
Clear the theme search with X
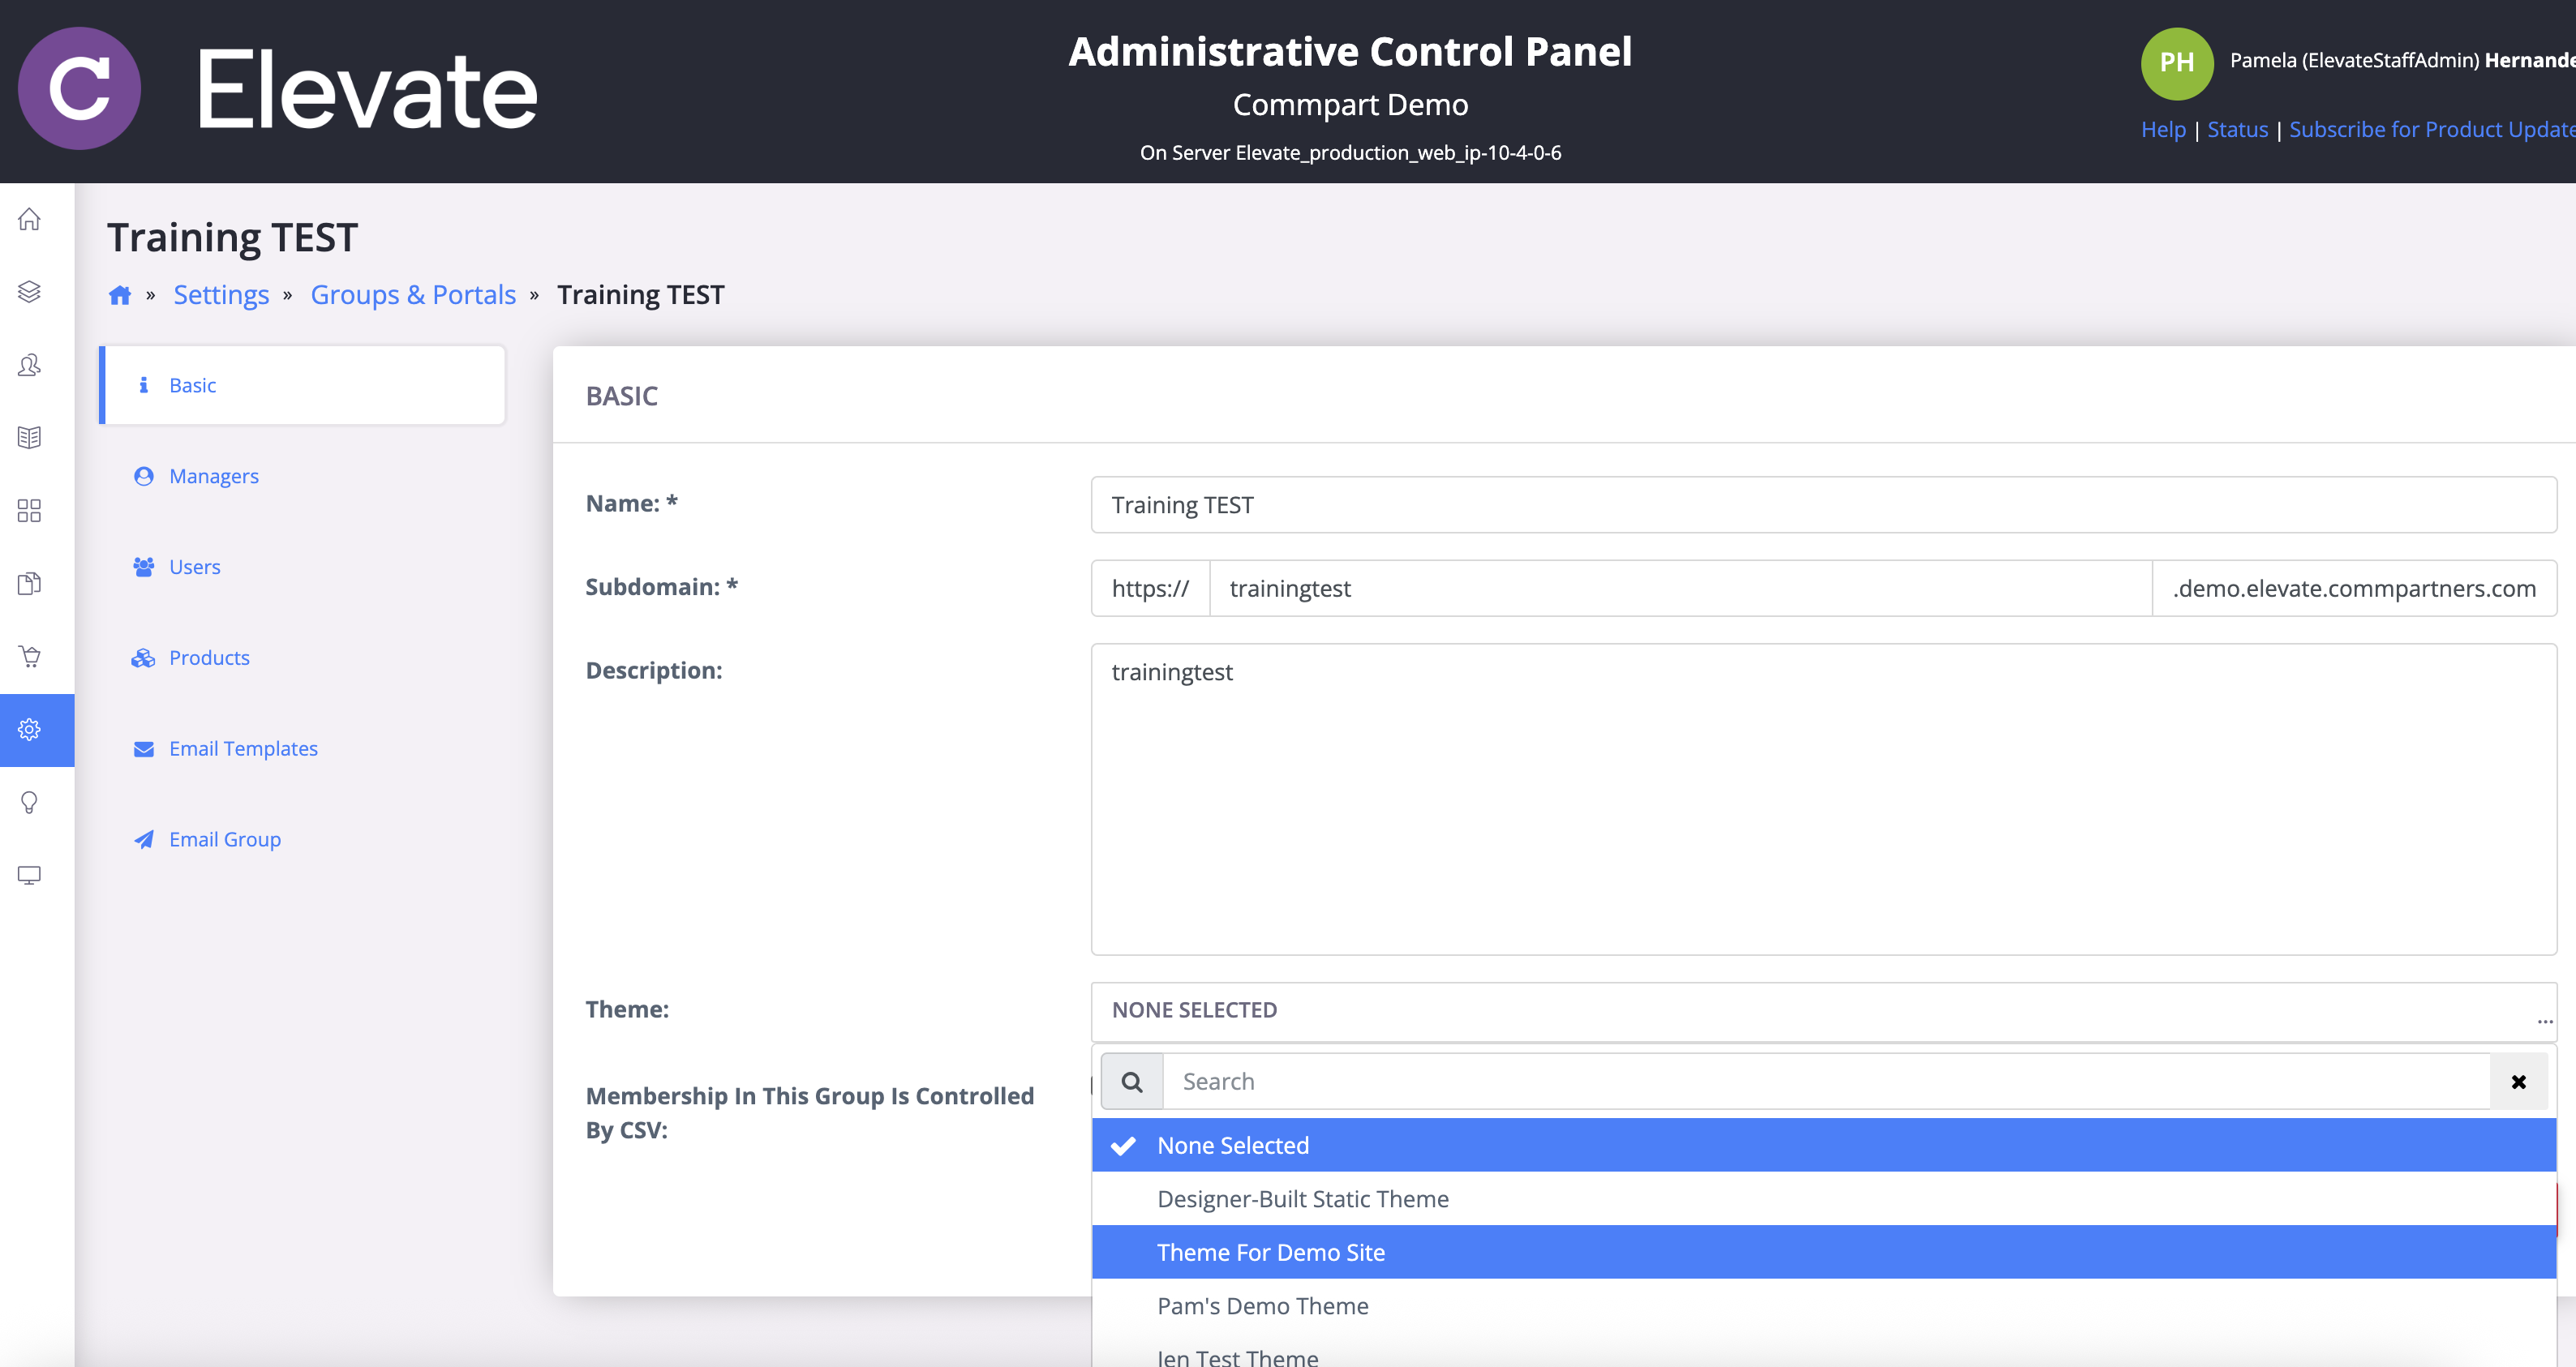click(2518, 1082)
